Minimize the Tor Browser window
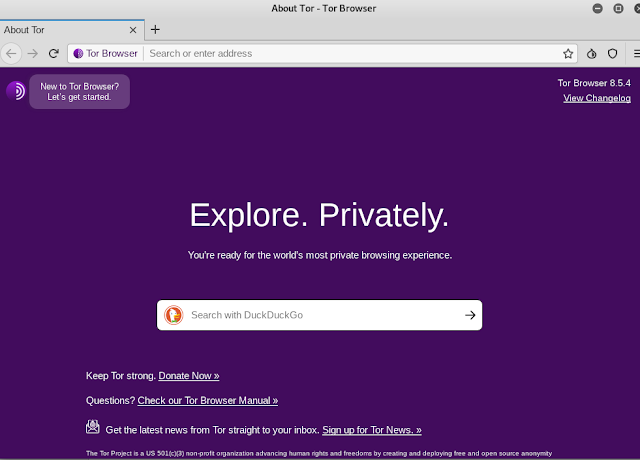640x460 pixels. [x=598, y=8]
